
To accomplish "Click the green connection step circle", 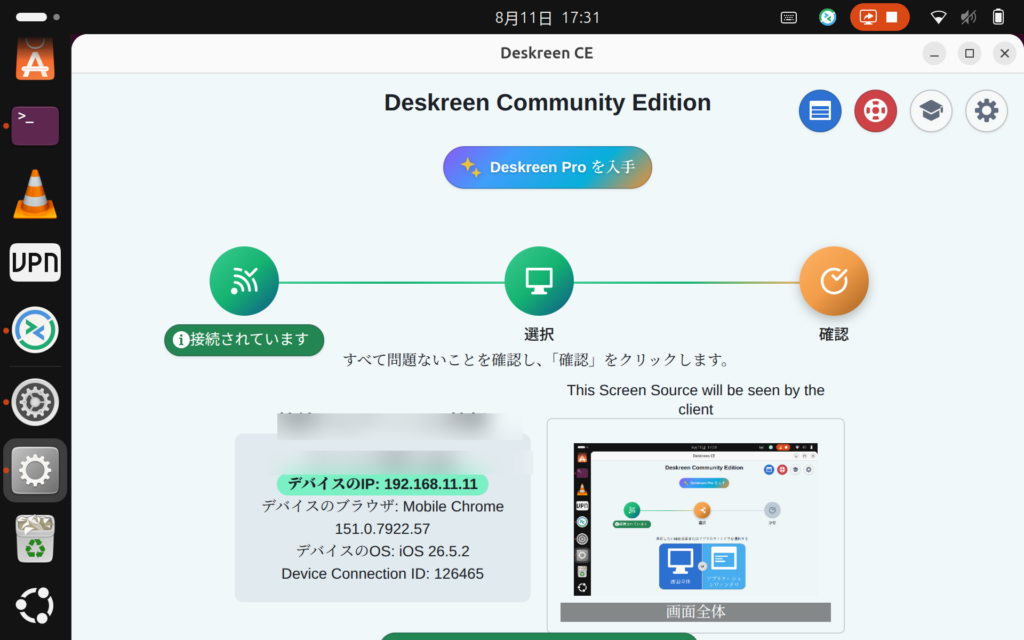I will [x=244, y=281].
